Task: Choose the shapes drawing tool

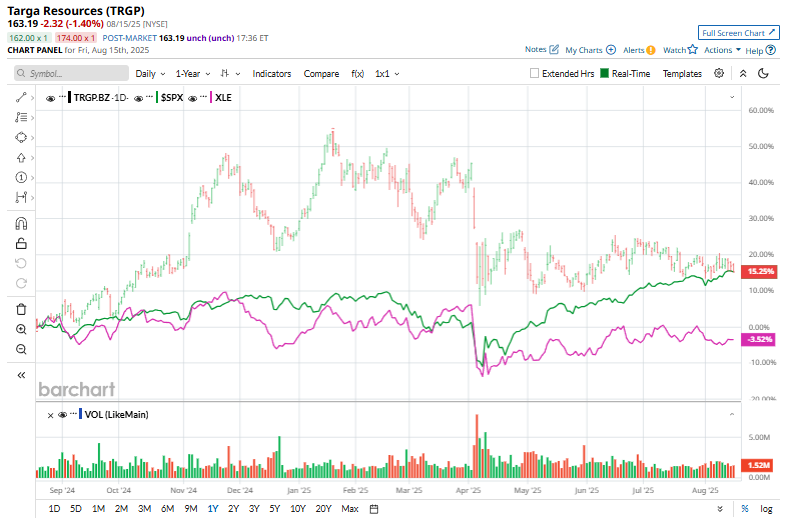Action: 21,138
